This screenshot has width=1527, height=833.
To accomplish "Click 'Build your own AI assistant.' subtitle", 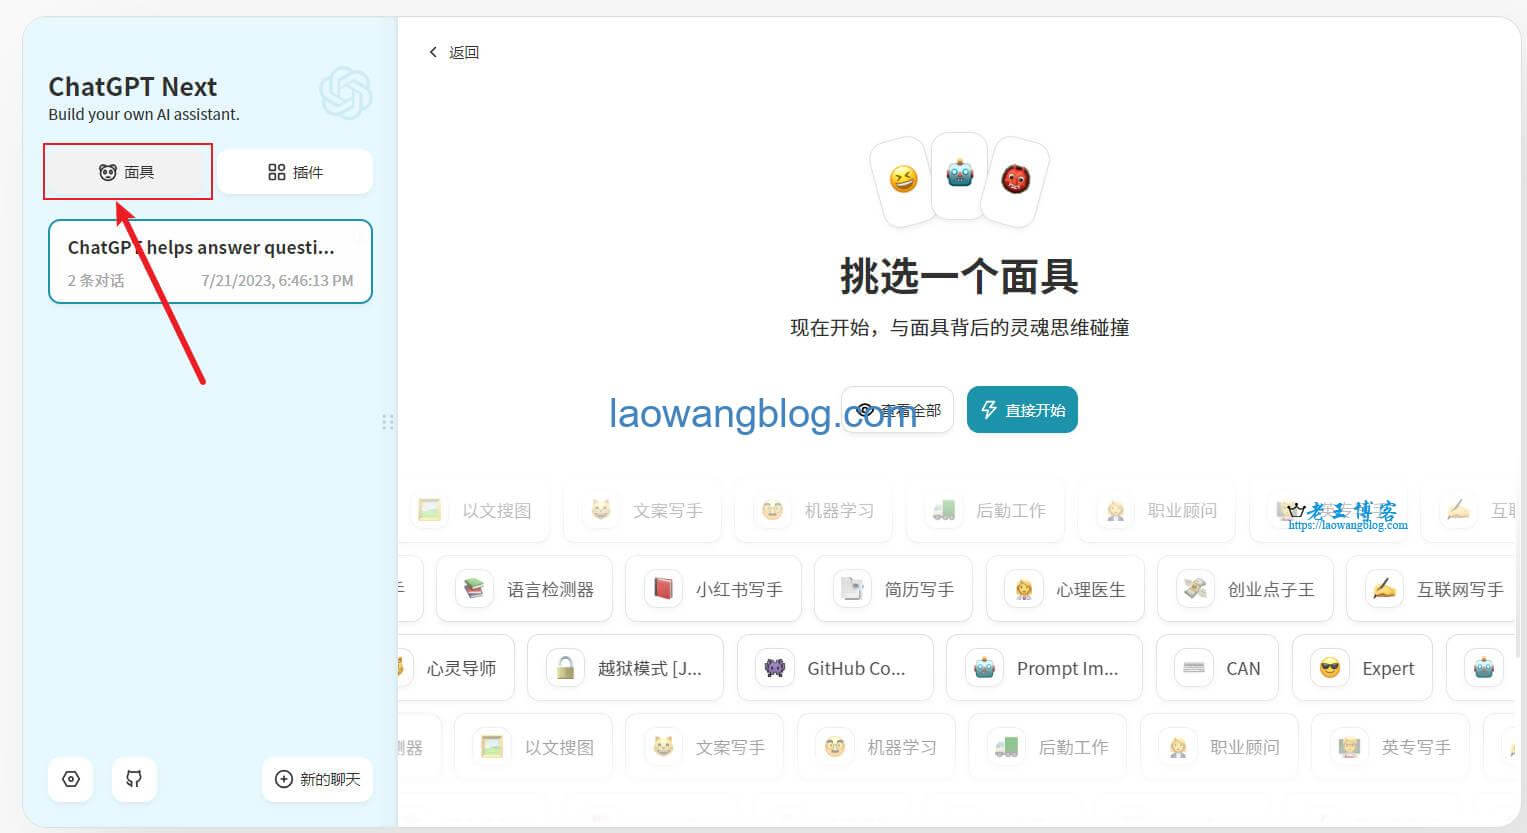I will point(144,114).
